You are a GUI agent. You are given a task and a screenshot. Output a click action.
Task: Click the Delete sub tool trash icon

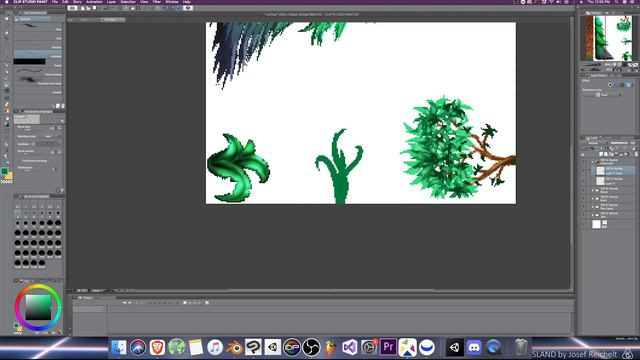[63, 106]
